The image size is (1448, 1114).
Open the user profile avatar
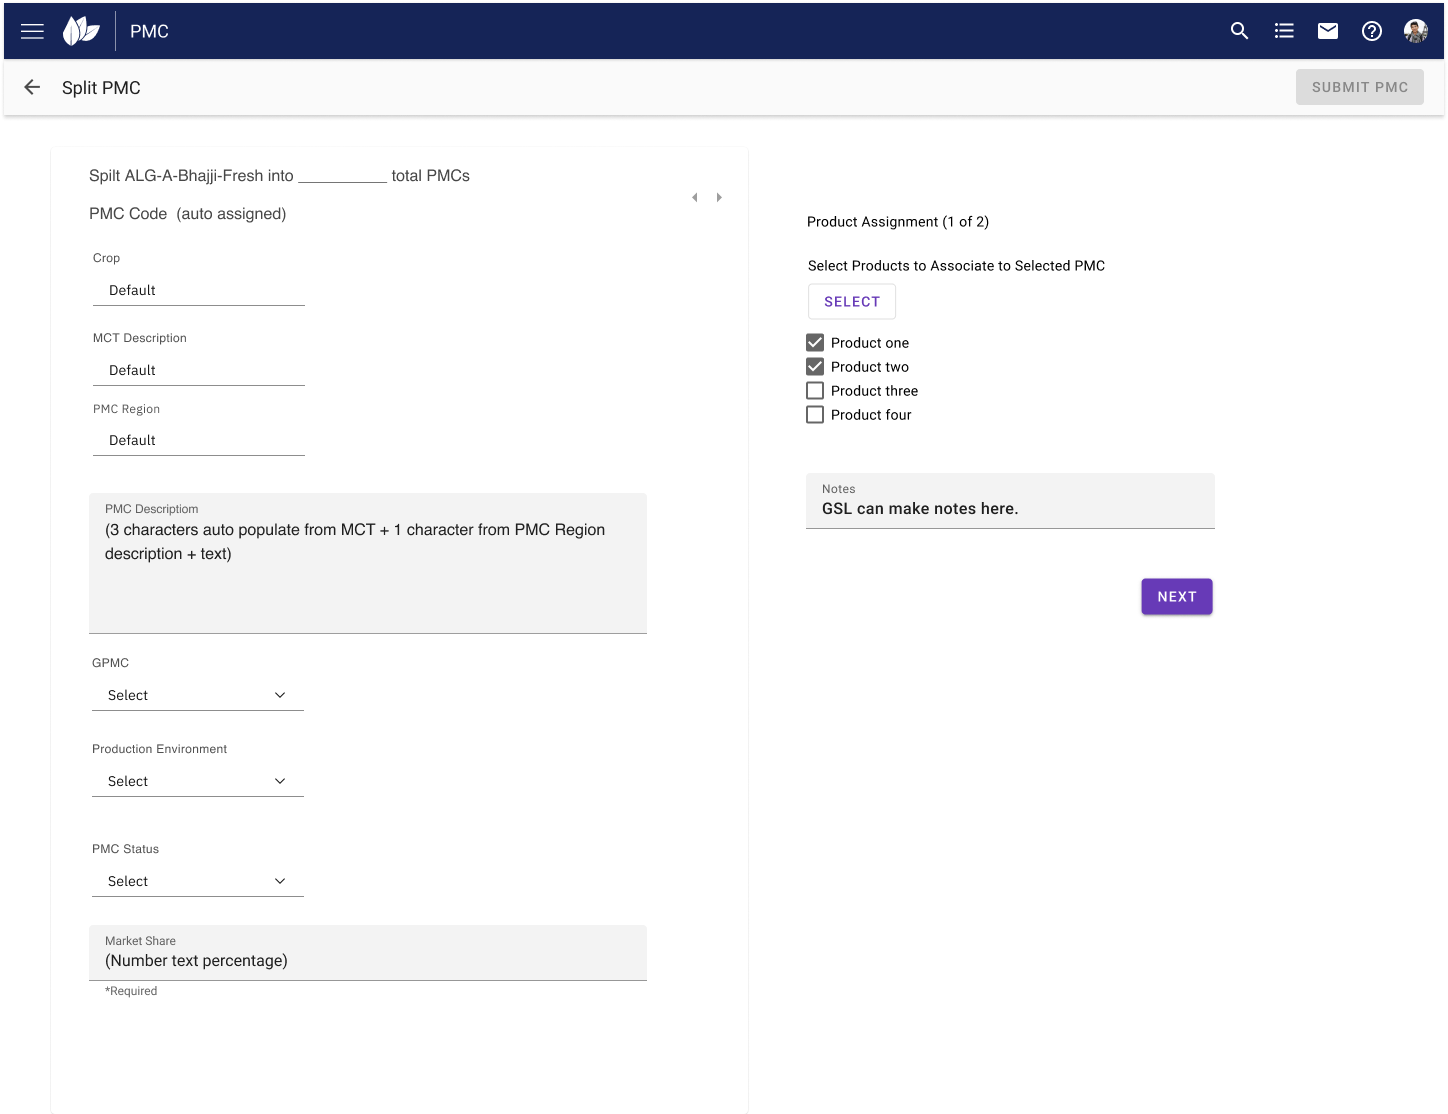pos(1415,31)
